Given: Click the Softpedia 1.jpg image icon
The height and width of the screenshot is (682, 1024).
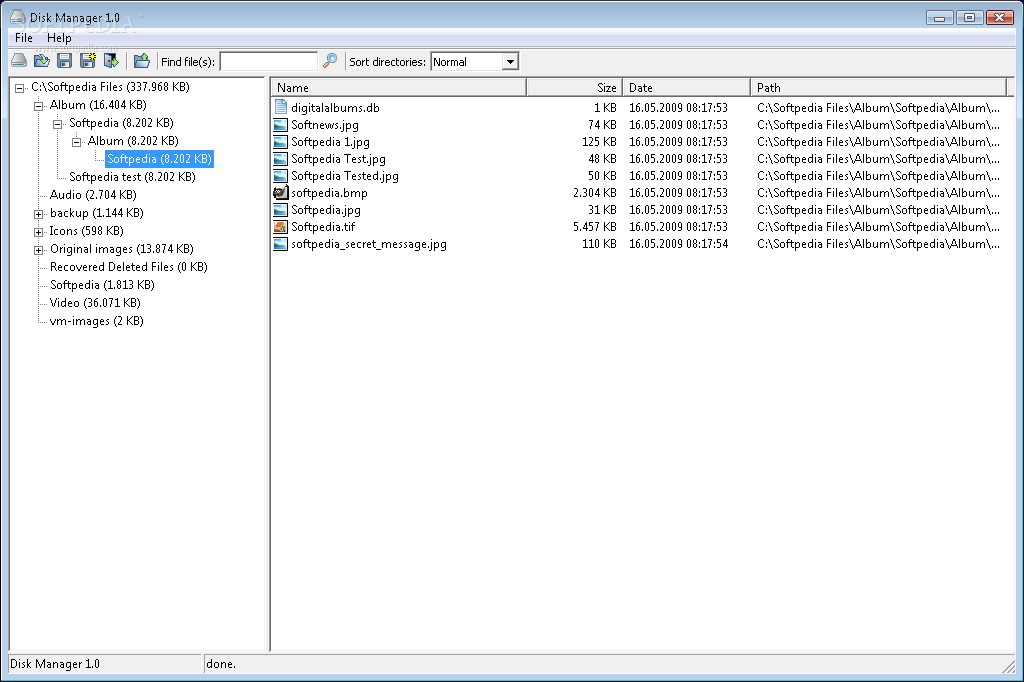Looking at the screenshot, I should pos(281,141).
